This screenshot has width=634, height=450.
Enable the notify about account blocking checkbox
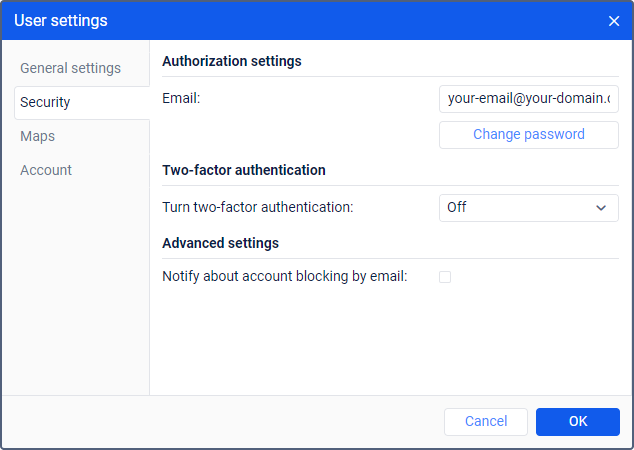(x=445, y=277)
